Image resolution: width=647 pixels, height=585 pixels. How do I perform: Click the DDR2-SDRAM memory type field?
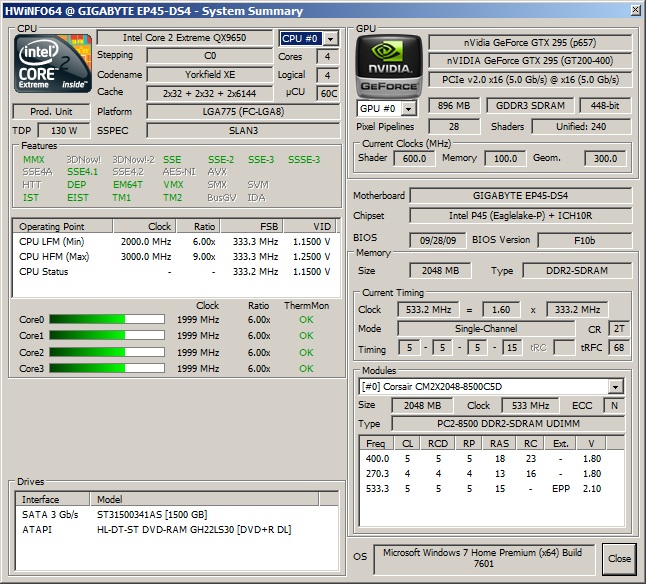pyautogui.click(x=577, y=271)
